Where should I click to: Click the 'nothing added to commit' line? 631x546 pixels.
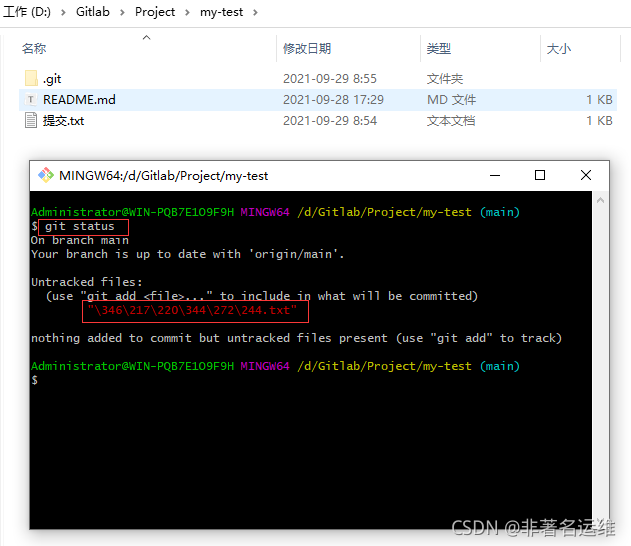[x=296, y=338]
